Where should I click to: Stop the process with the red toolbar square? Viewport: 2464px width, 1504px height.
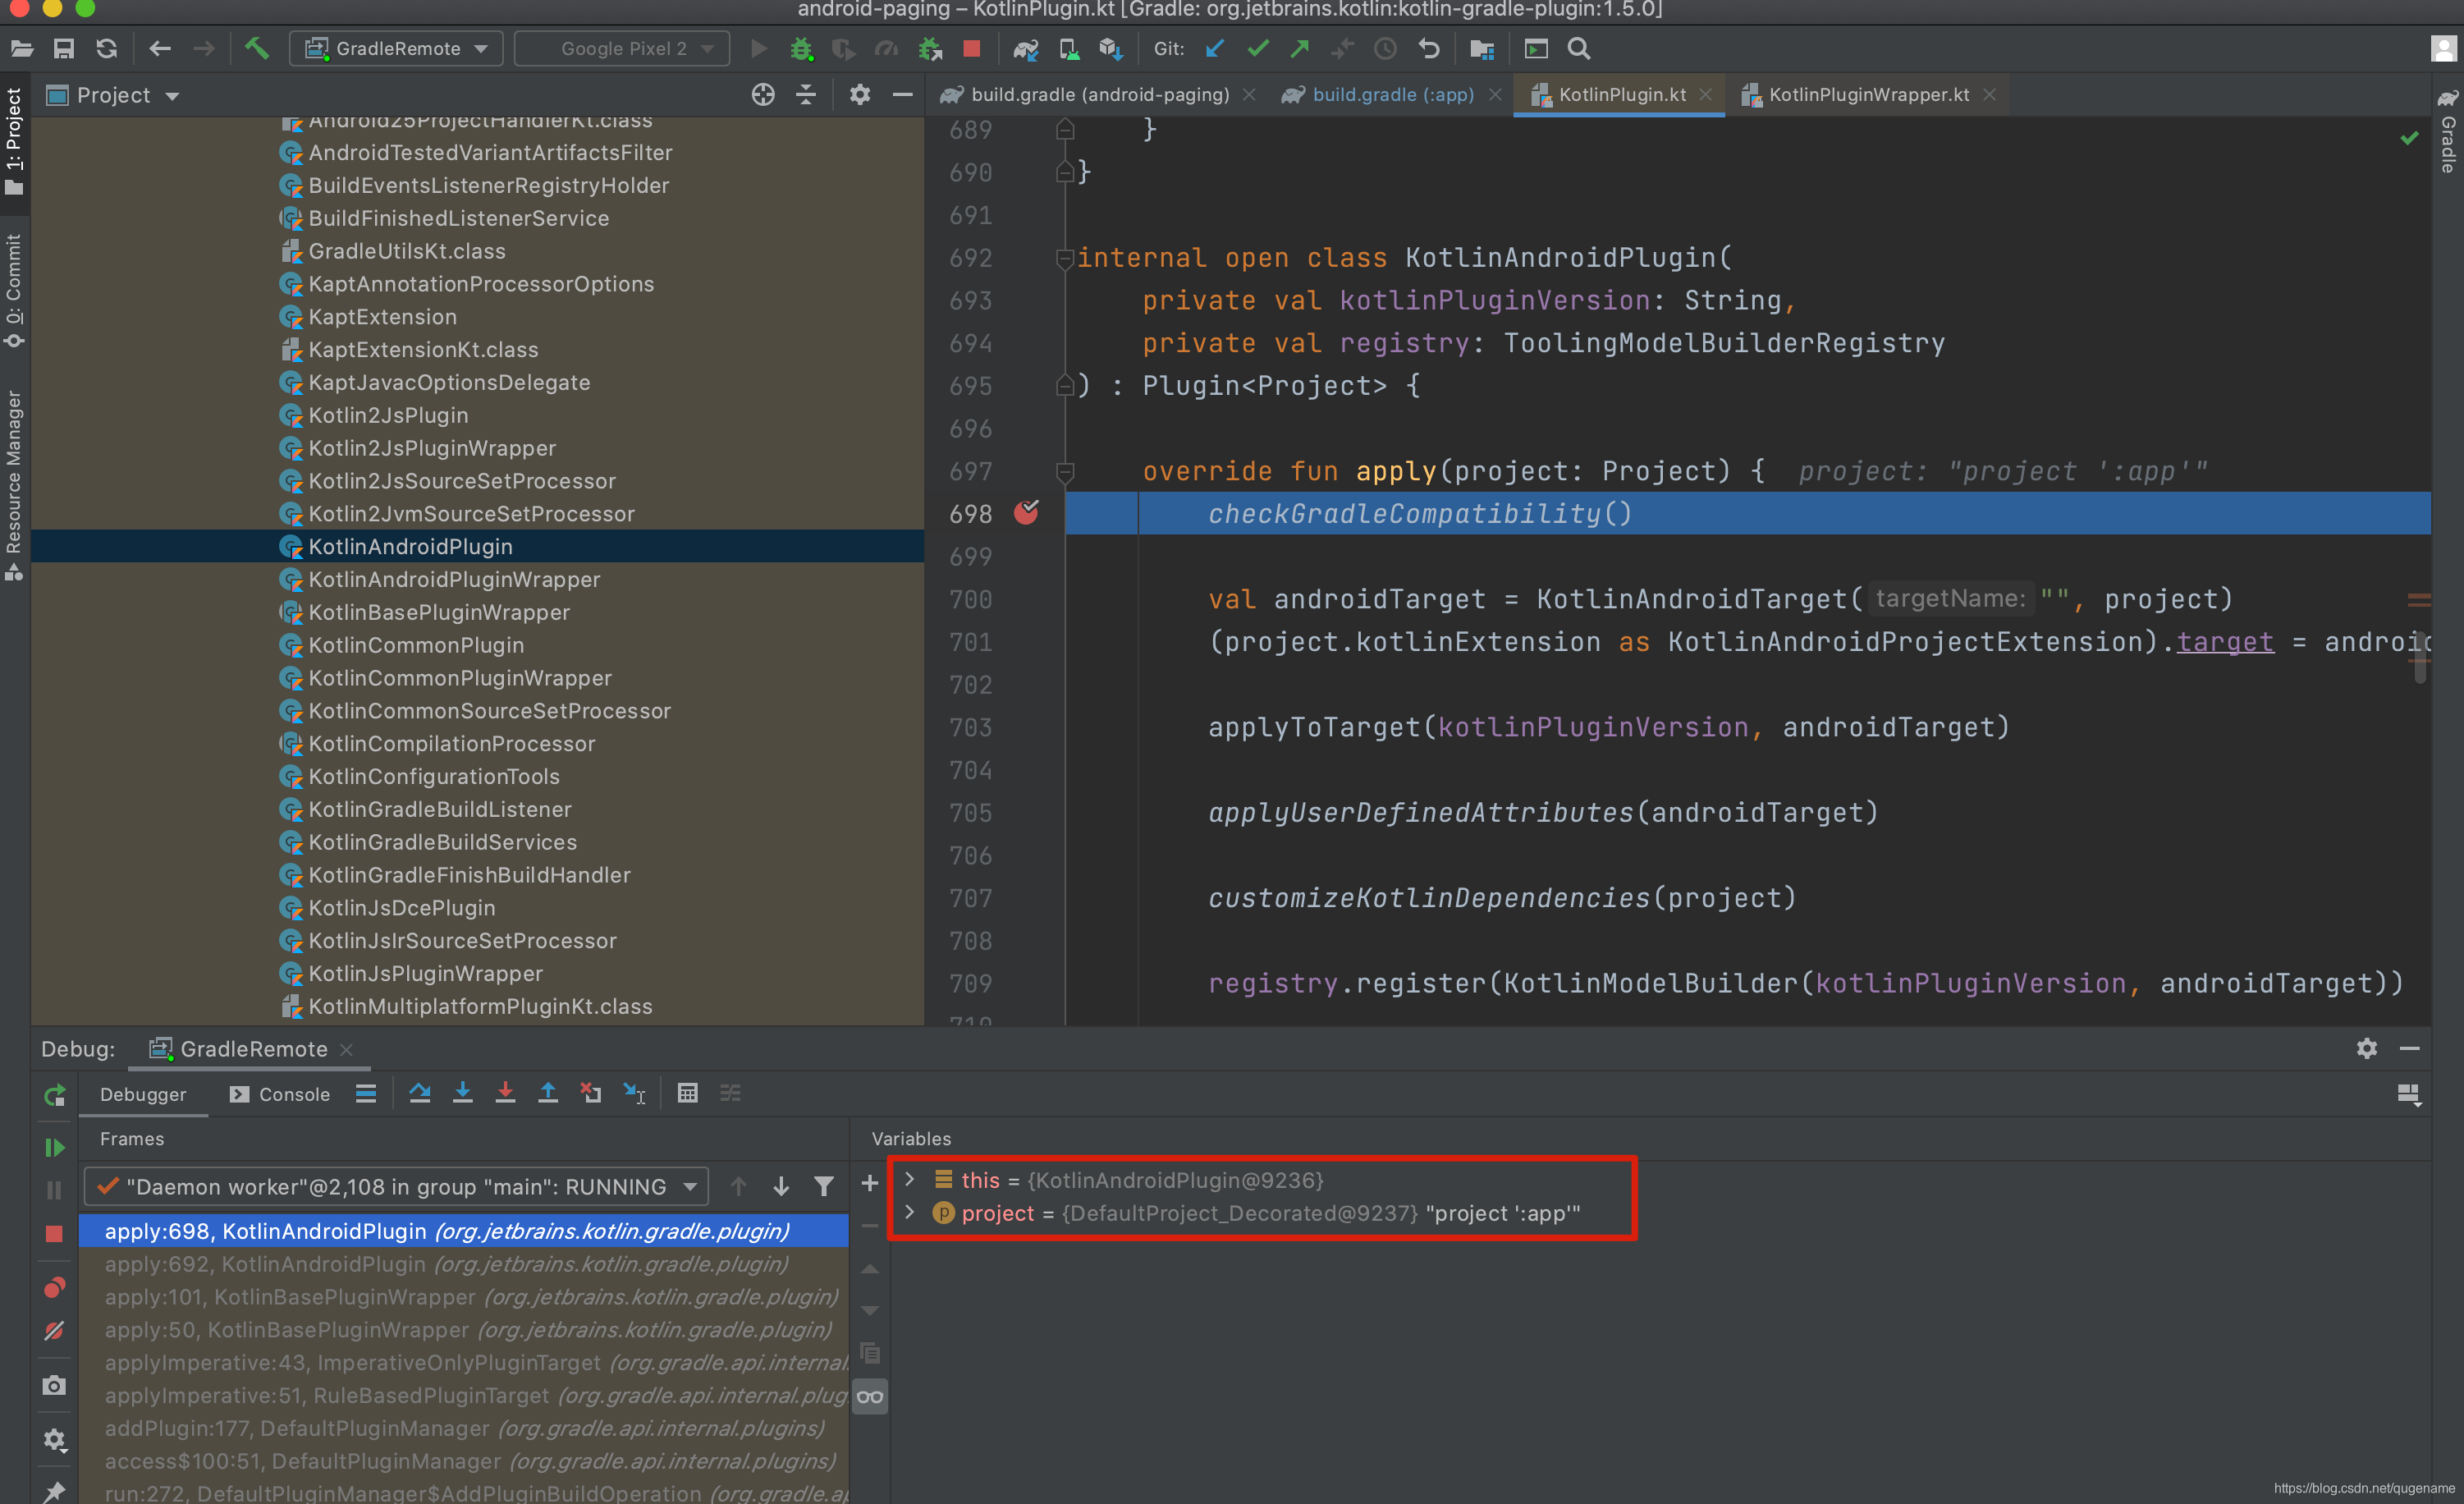[971, 48]
